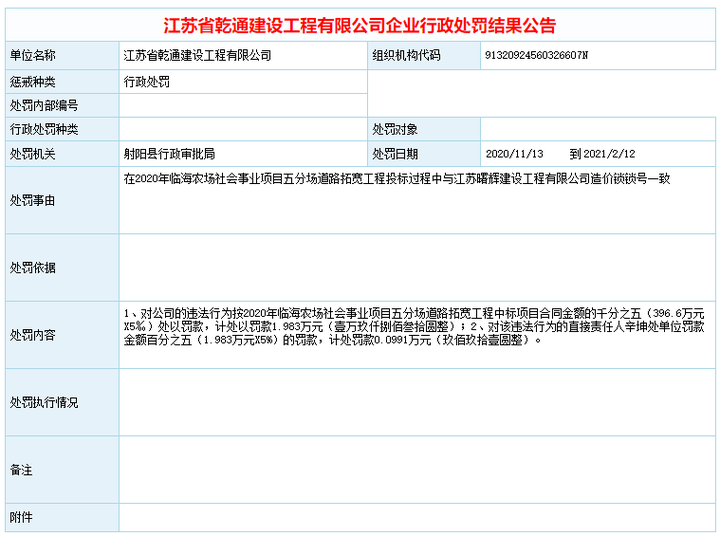The width and height of the screenshot is (720, 536).
Task: Select the penalty content paragraph starting 1、对公司的违法行为
Action: (414, 327)
